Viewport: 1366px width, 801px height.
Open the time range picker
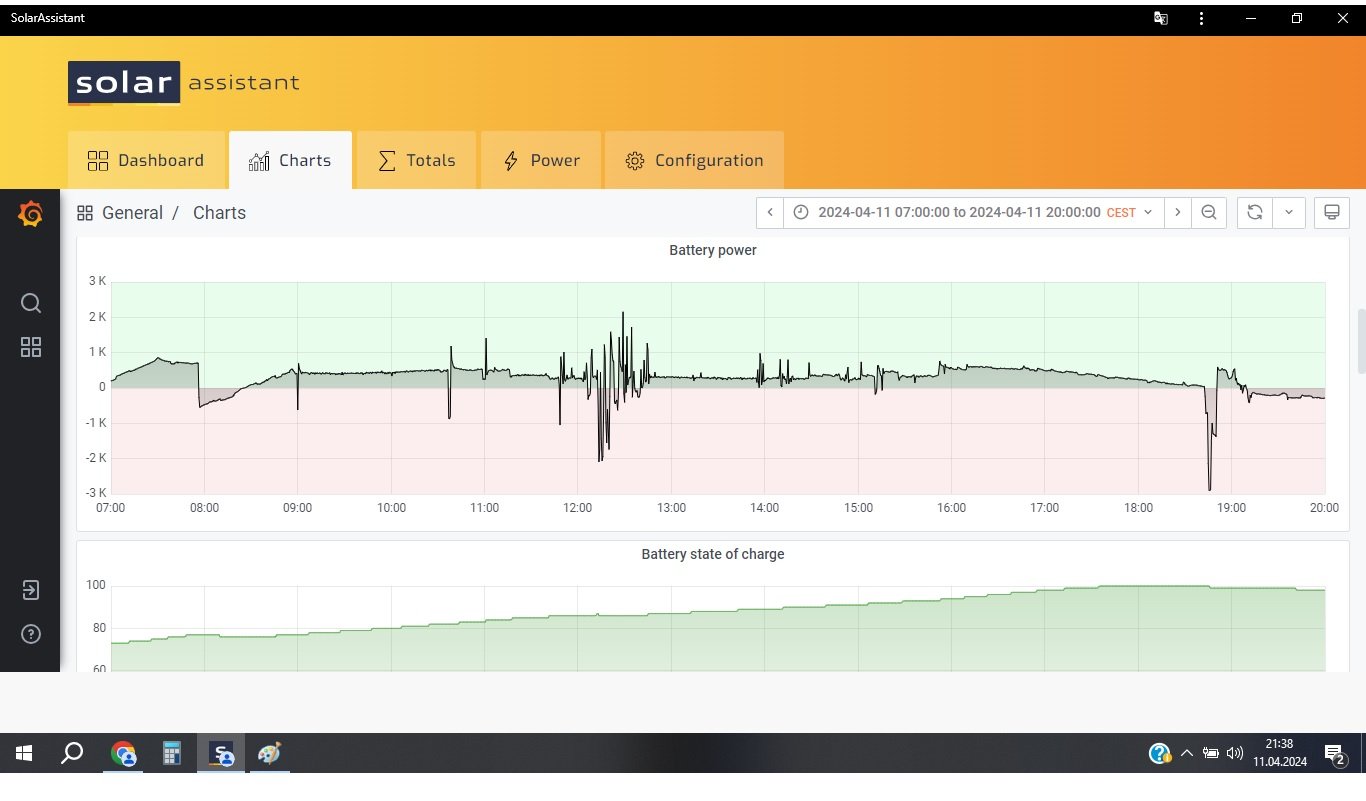[973, 212]
